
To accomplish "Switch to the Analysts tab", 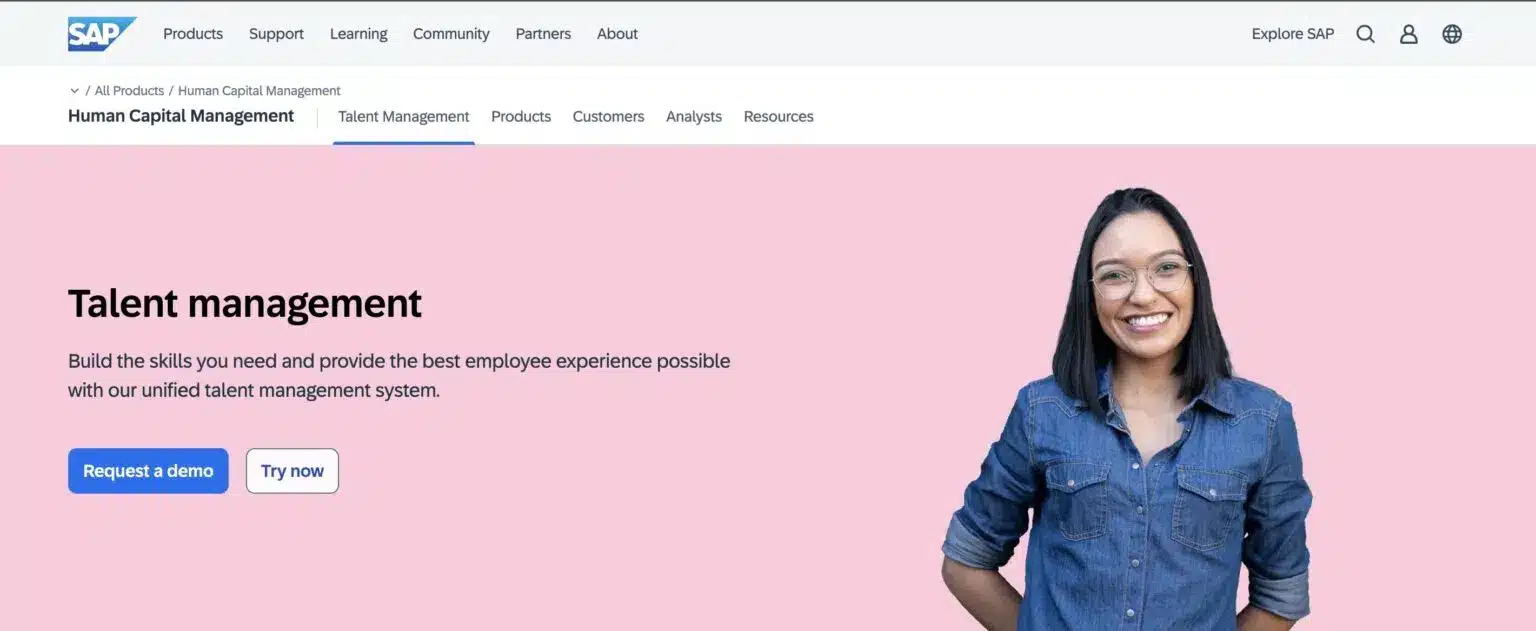I will click(694, 117).
